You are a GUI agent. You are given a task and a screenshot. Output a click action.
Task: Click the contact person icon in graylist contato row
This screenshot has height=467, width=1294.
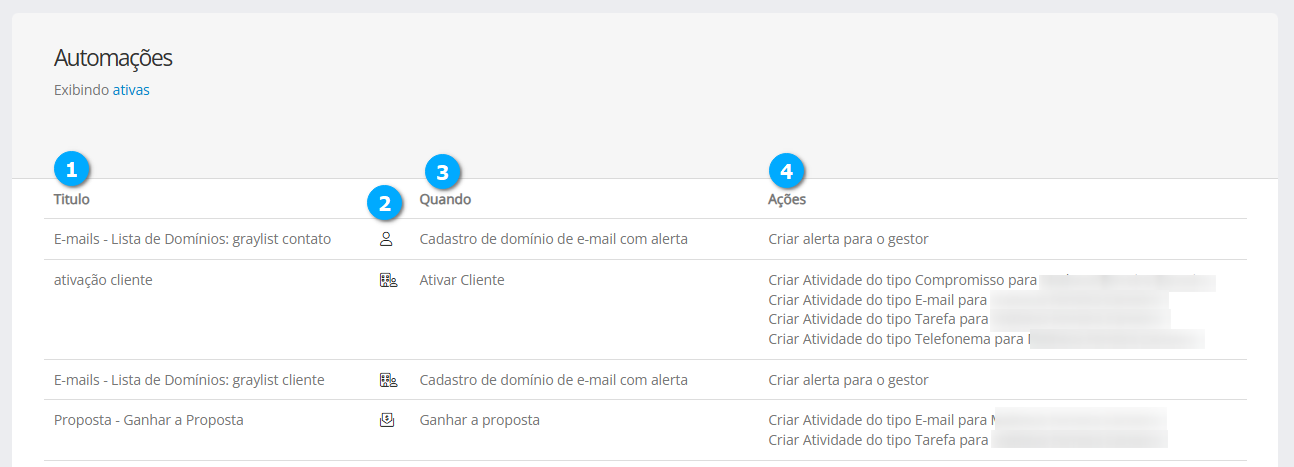tap(386, 239)
